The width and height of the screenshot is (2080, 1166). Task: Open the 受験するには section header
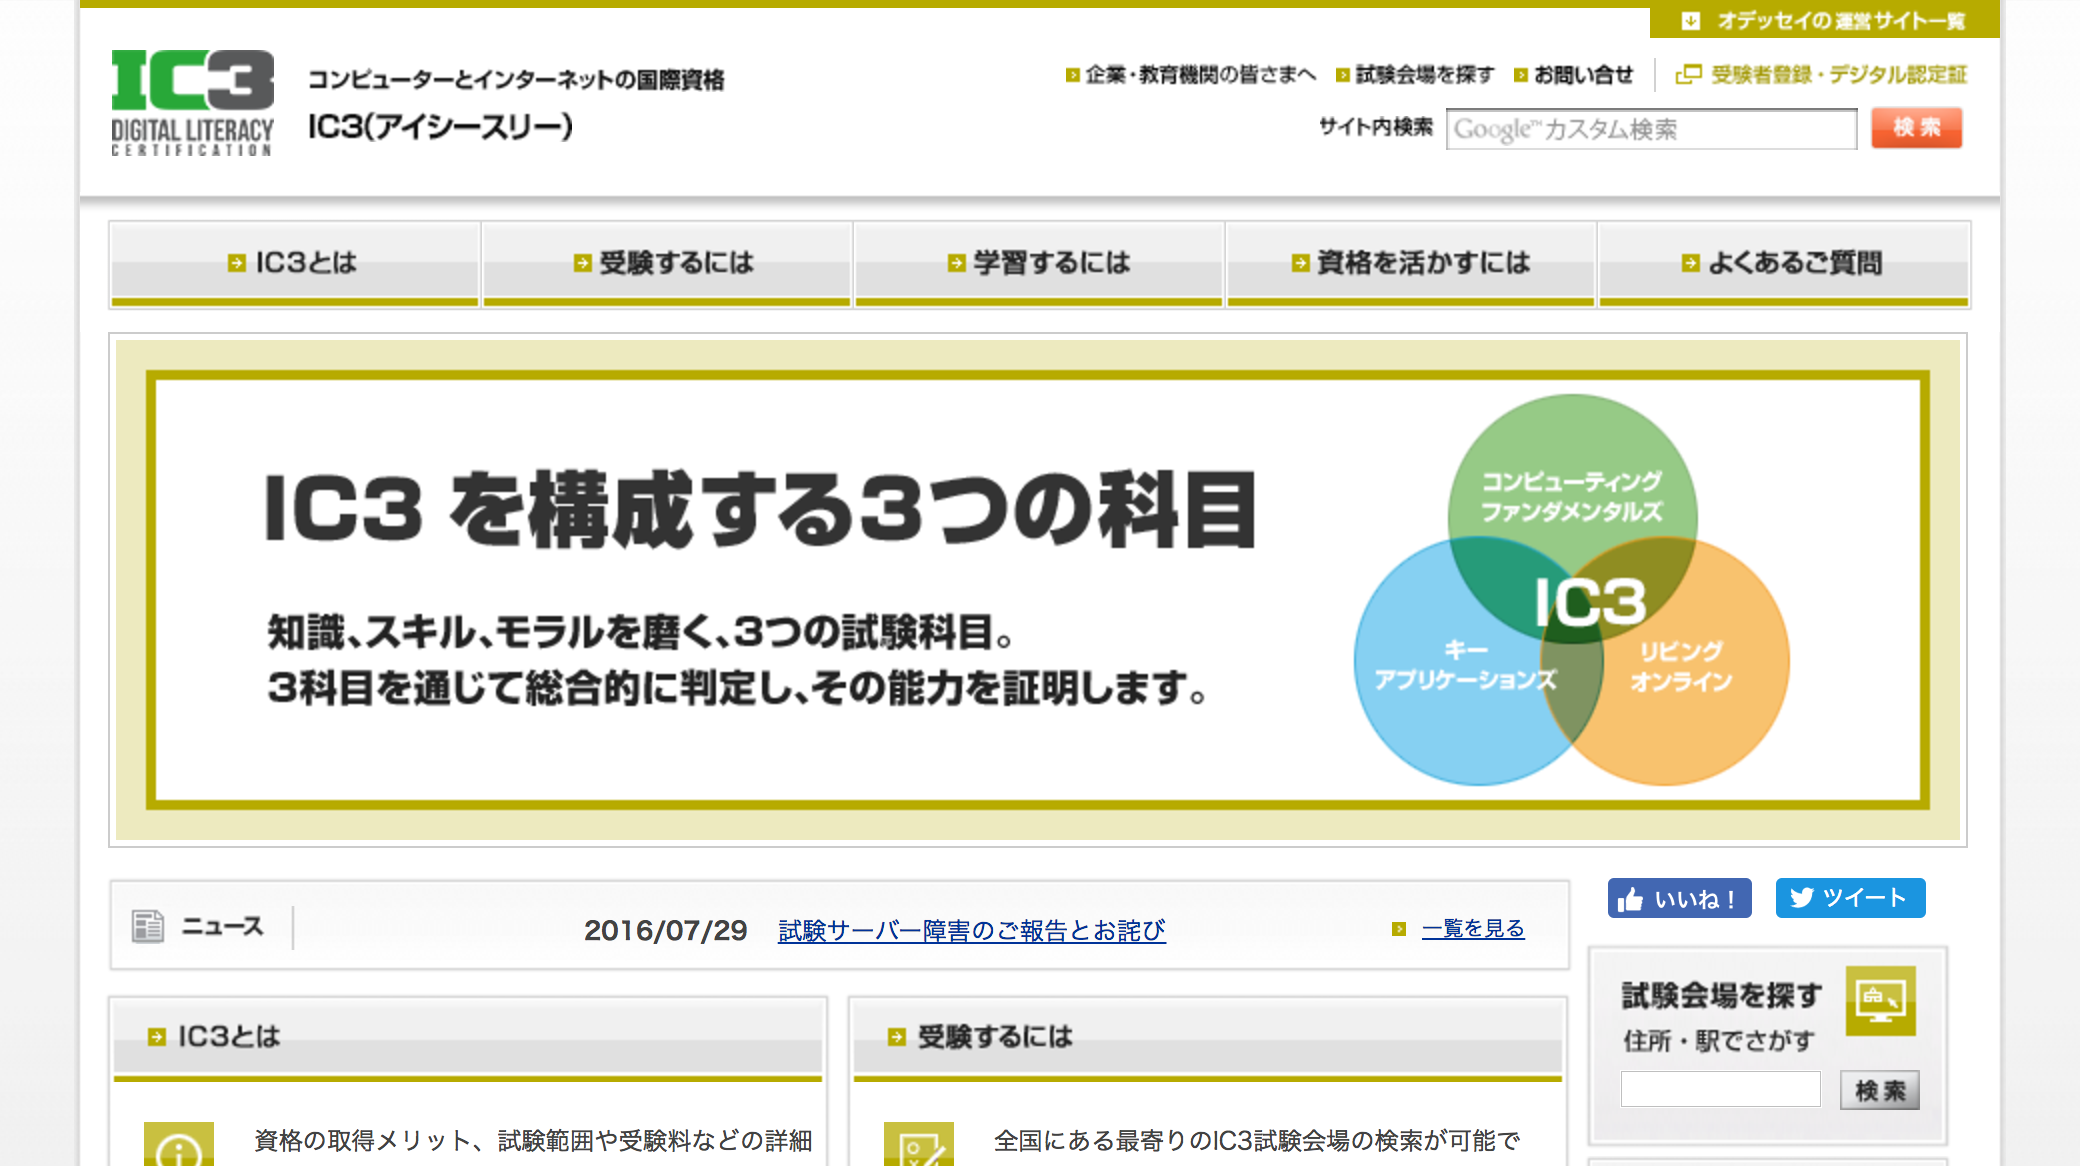pyautogui.click(x=1208, y=1038)
